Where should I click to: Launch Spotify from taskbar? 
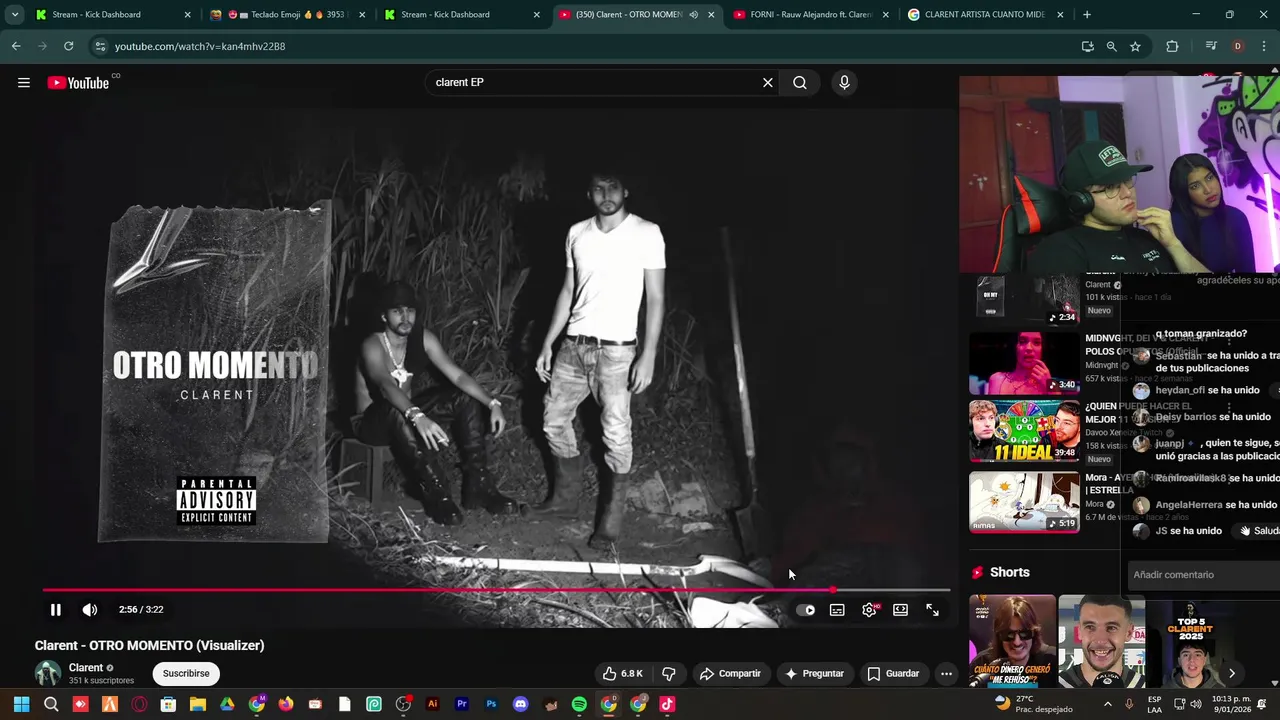(579, 704)
